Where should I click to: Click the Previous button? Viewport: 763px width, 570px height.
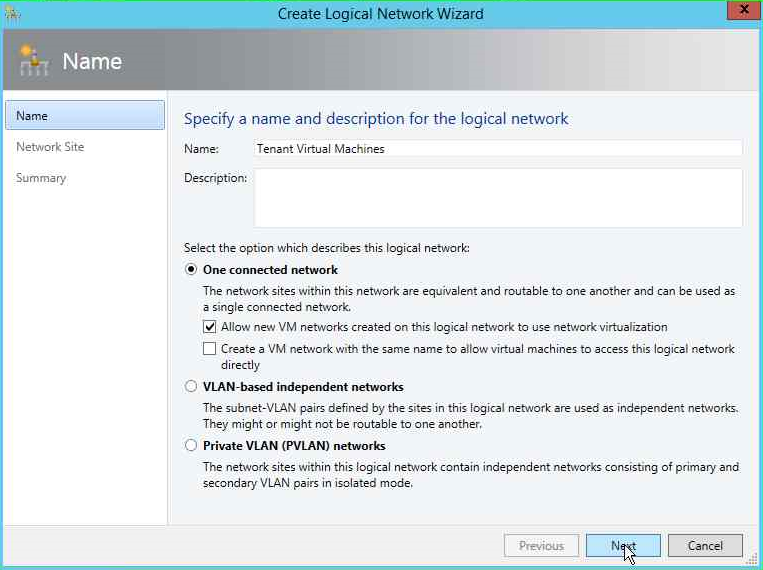542,546
